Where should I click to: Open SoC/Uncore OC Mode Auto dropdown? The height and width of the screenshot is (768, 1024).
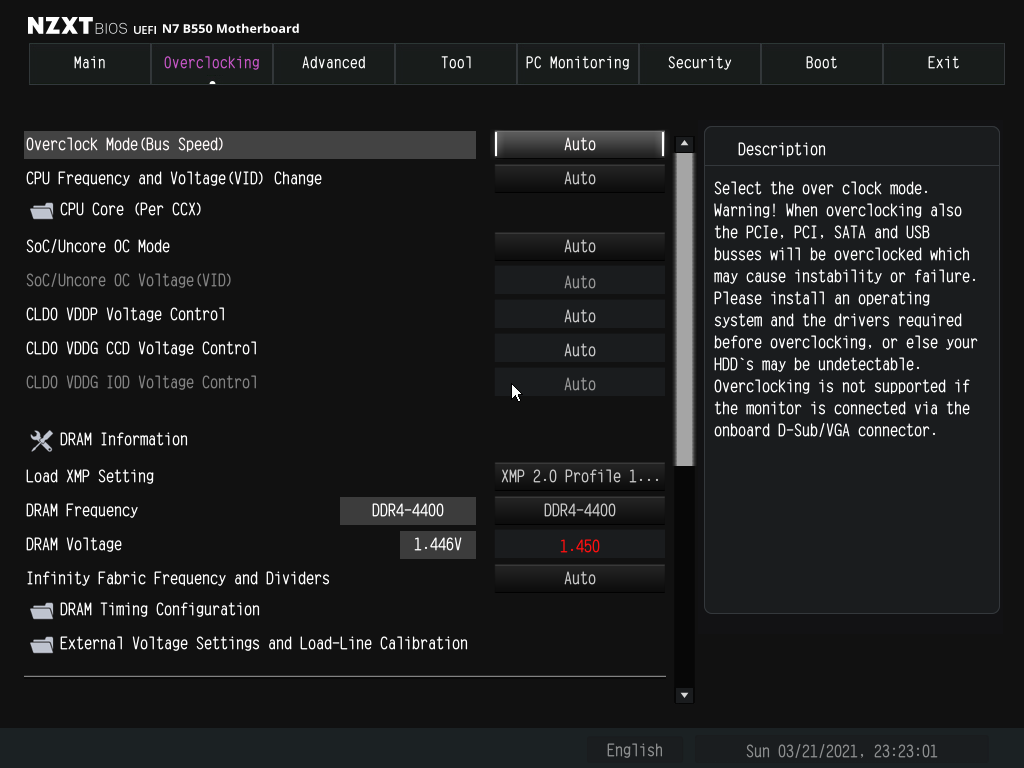(580, 246)
